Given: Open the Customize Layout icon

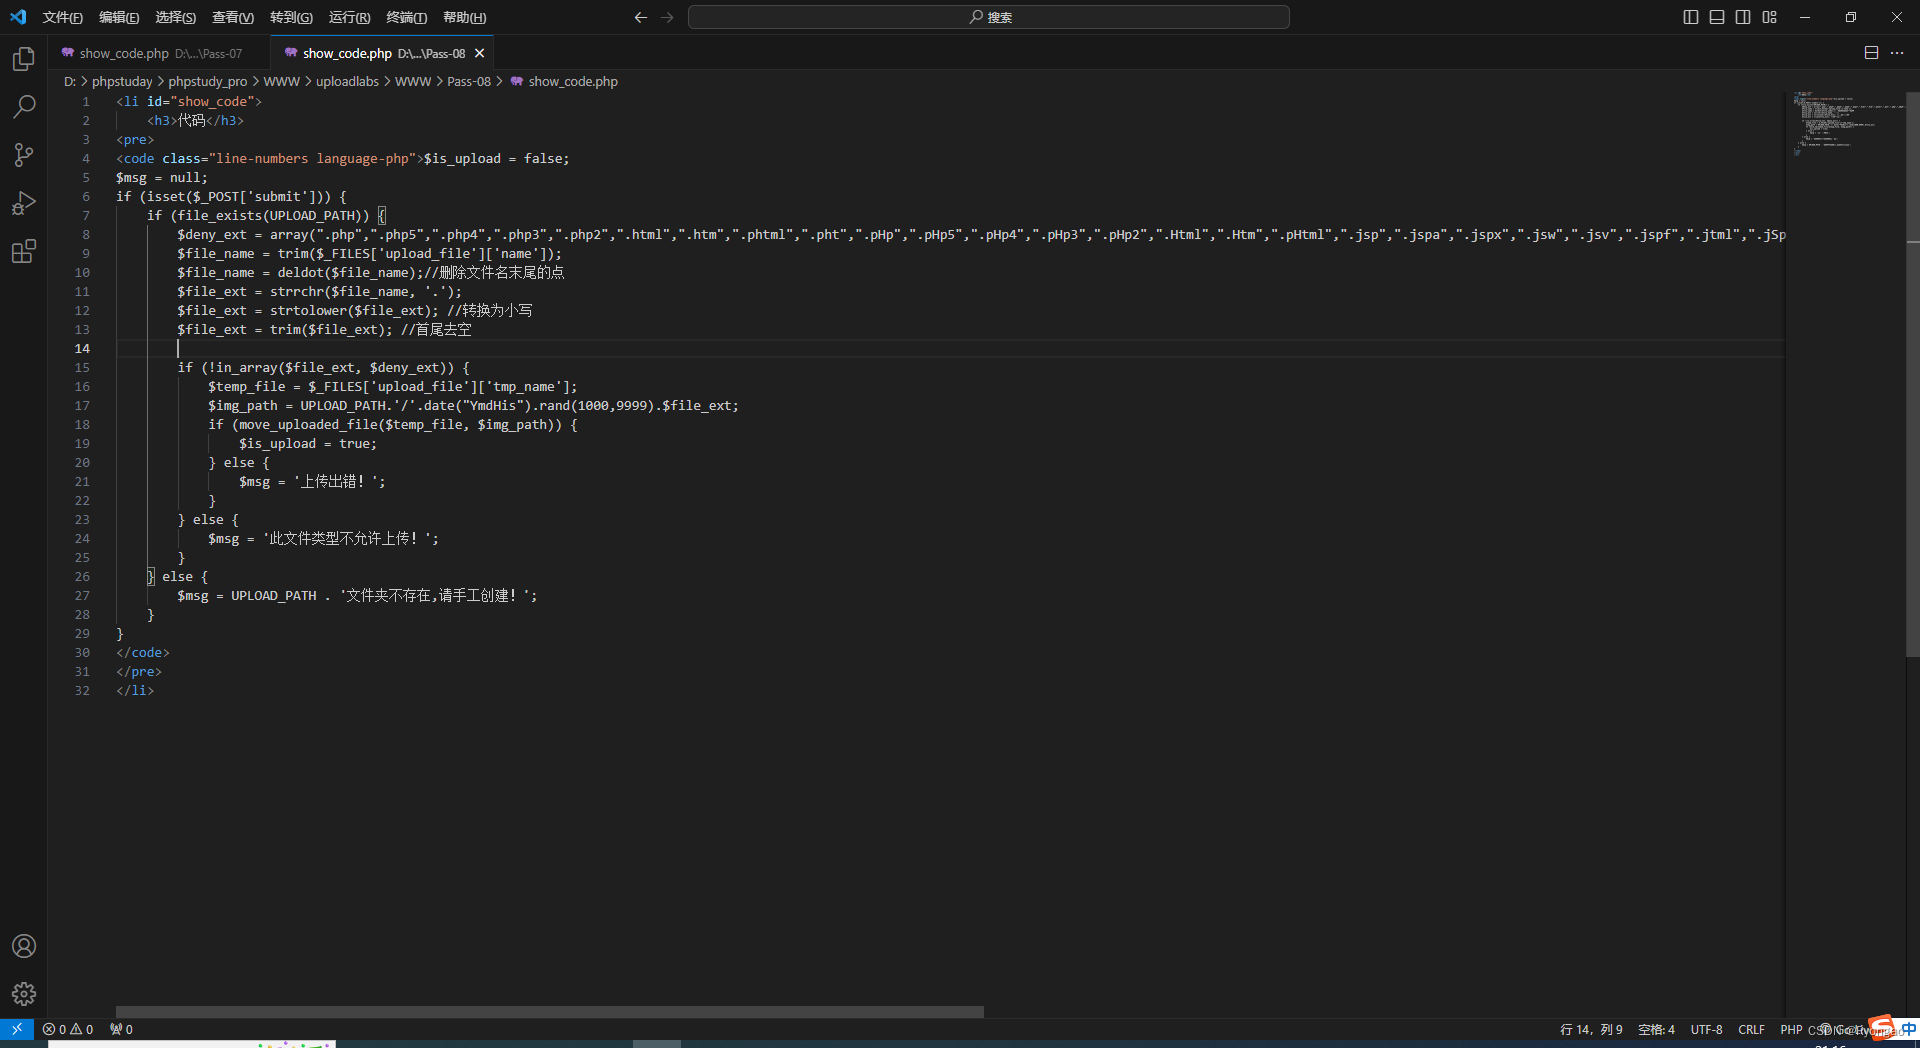Looking at the screenshot, I should pyautogui.click(x=1770, y=17).
